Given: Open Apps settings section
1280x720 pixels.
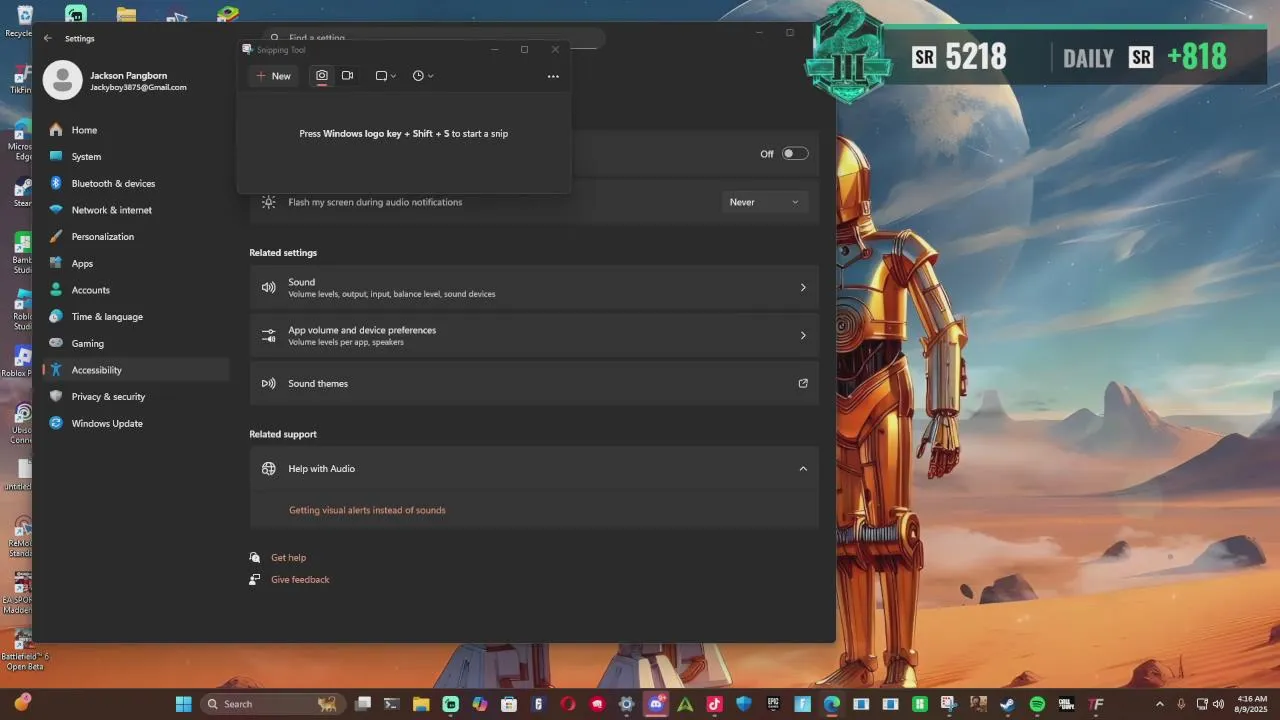Looking at the screenshot, I should pos(135,264).
